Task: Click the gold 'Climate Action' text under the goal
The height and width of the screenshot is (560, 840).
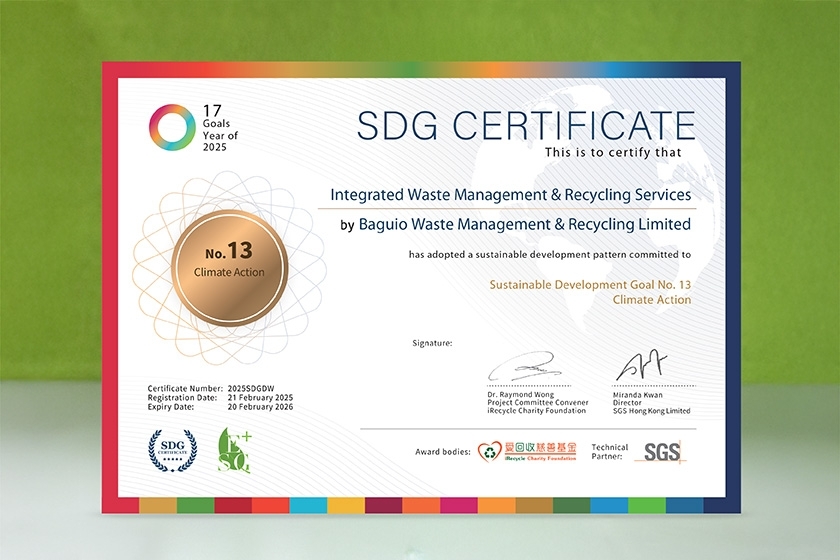Action: coord(651,300)
